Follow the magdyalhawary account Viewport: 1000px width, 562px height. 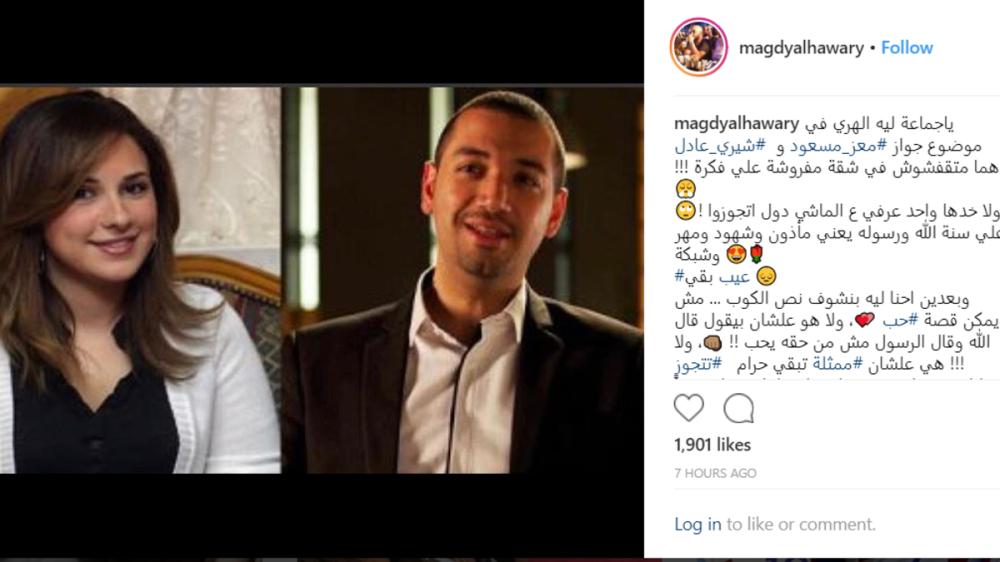(x=907, y=48)
